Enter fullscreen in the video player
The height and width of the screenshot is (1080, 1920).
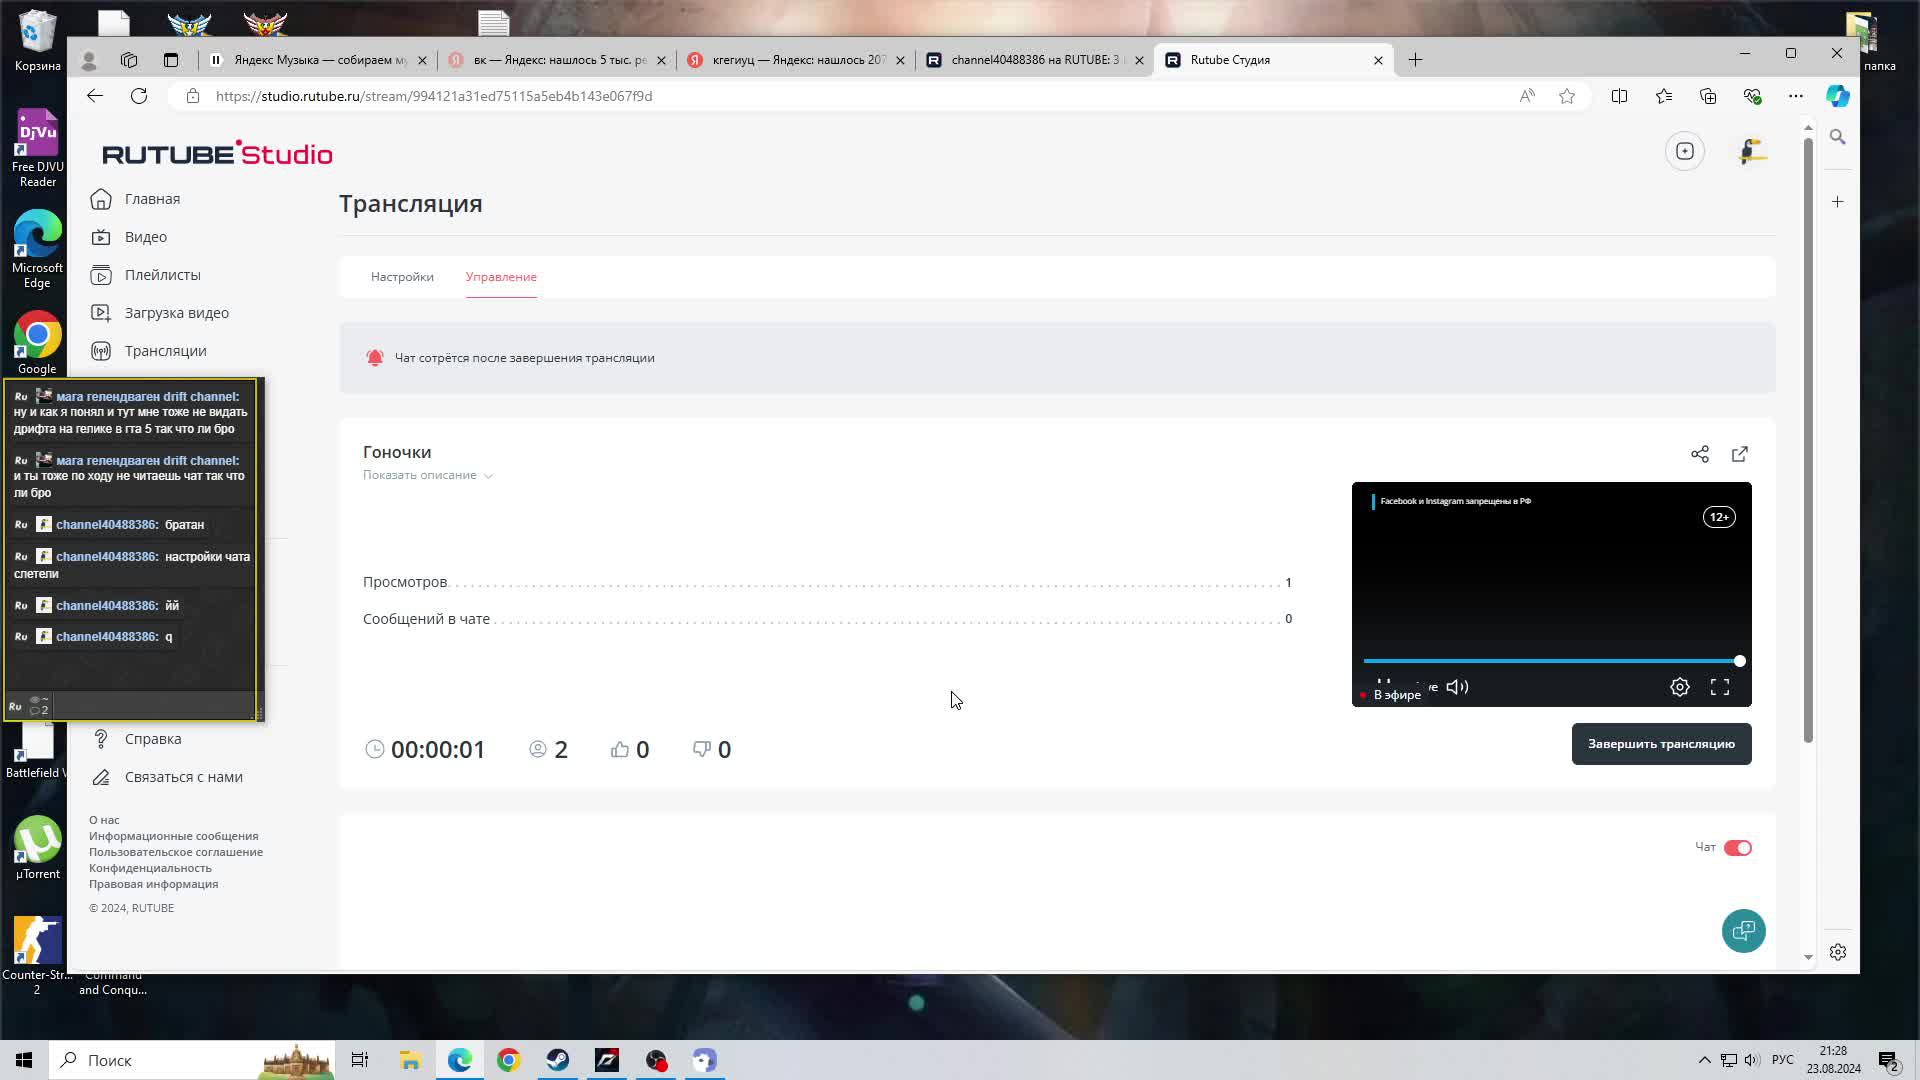tap(1720, 687)
